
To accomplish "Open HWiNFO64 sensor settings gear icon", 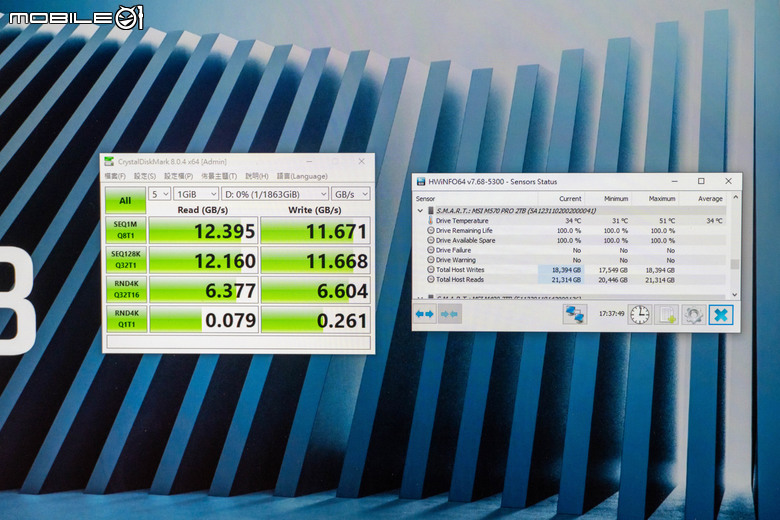I will 693,315.
